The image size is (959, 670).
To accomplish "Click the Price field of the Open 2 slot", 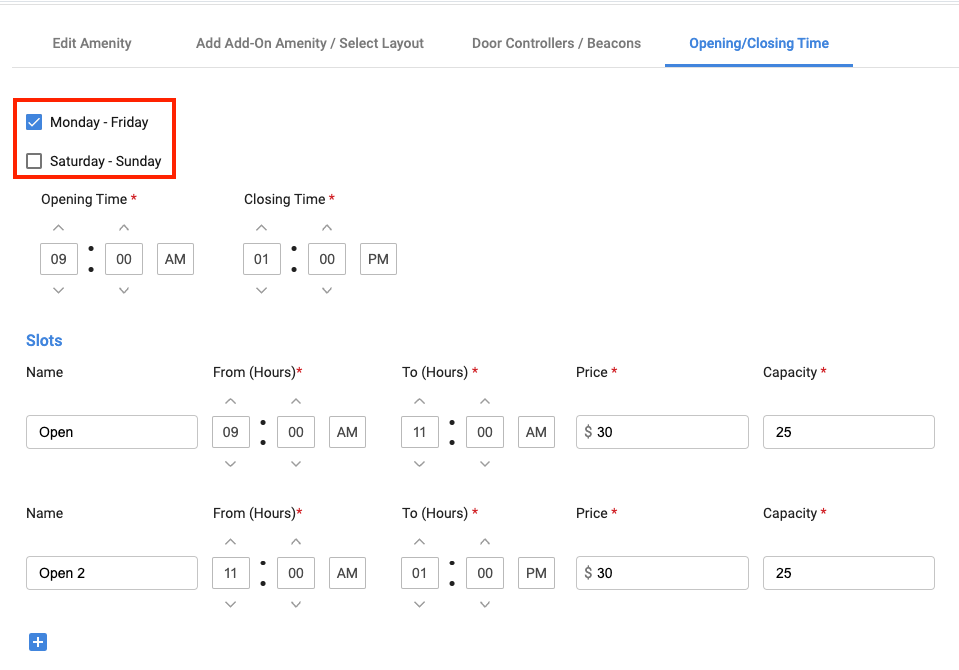I will click(x=662, y=573).
